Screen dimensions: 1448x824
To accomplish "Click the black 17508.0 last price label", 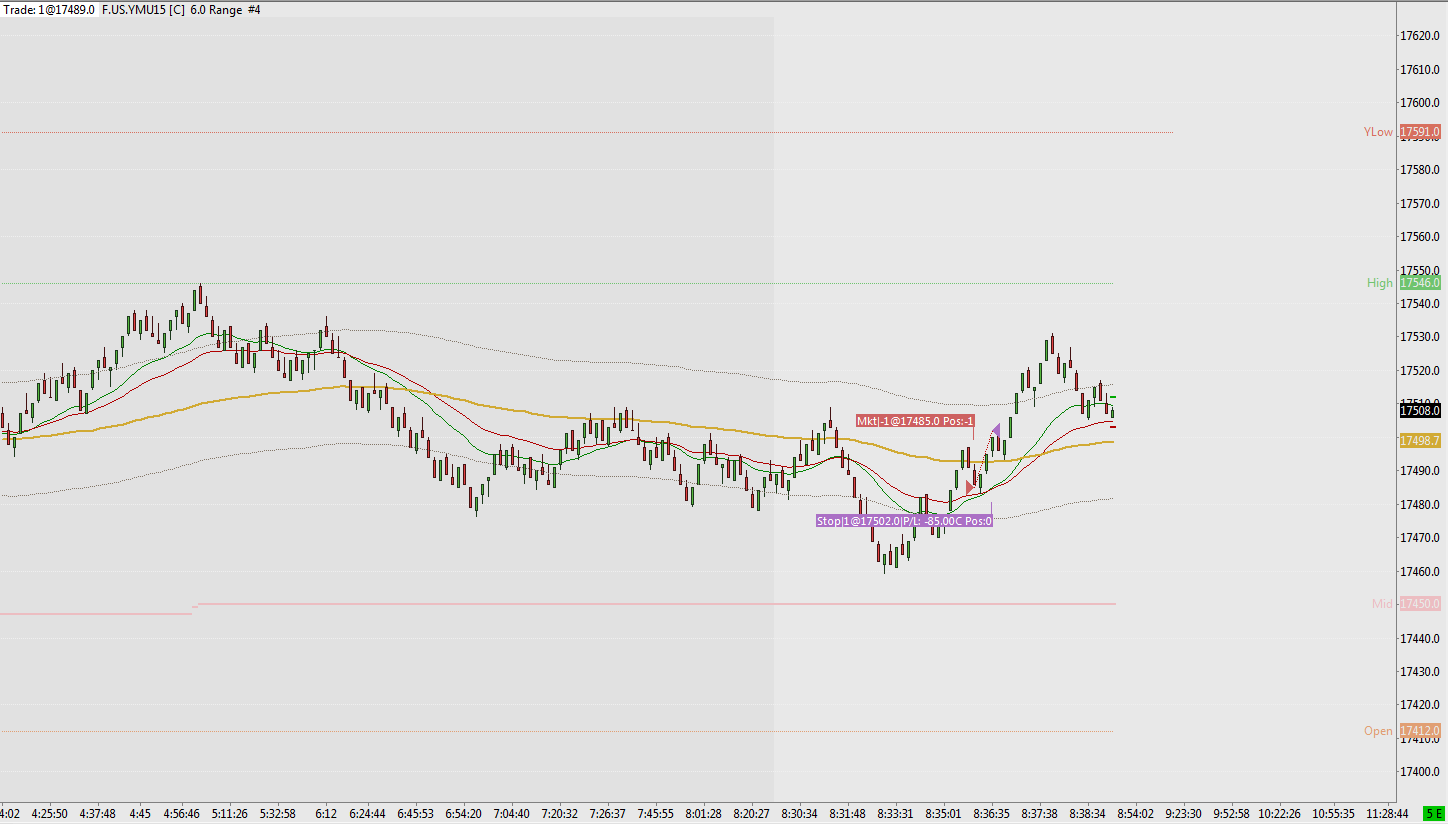I will (1420, 410).
